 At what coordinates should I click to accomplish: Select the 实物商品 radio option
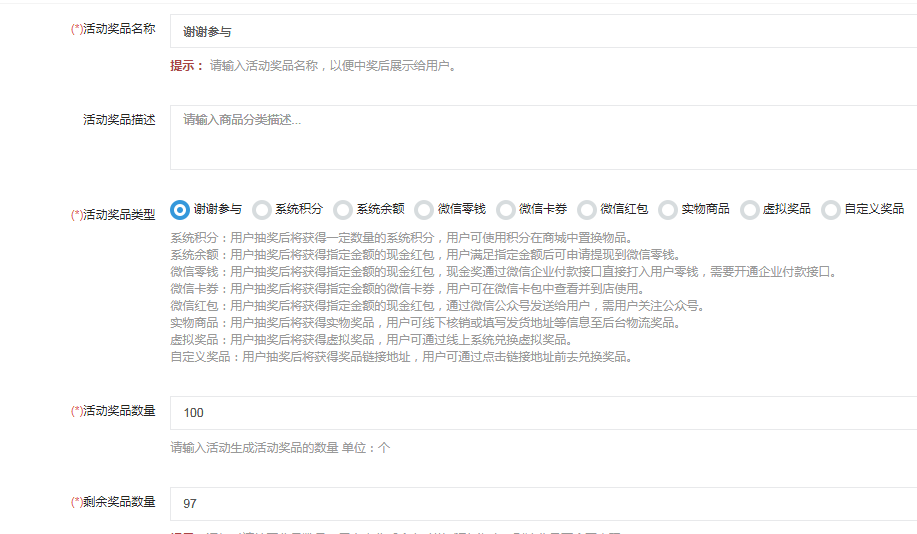point(668,209)
